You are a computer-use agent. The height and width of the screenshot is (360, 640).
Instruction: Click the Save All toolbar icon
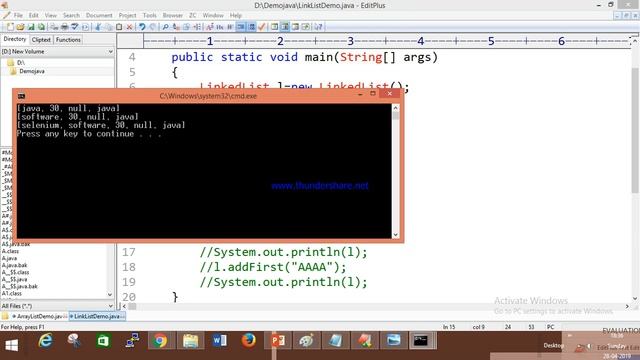pyautogui.click(x=41, y=27)
